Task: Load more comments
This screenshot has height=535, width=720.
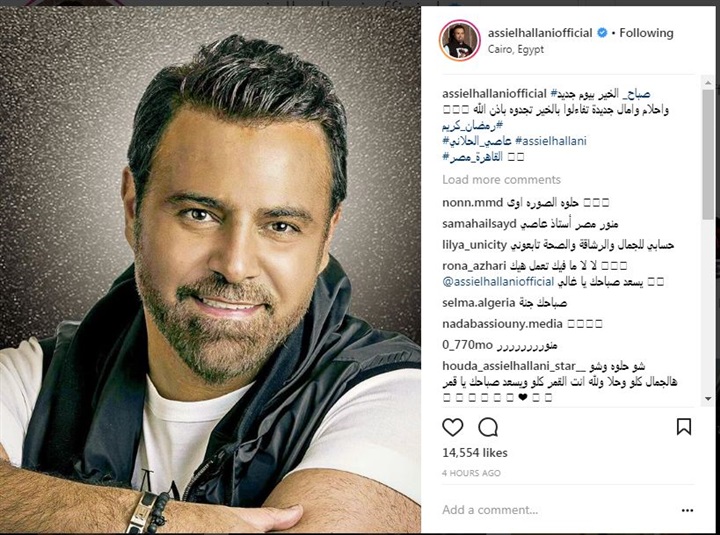Action: 501,180
